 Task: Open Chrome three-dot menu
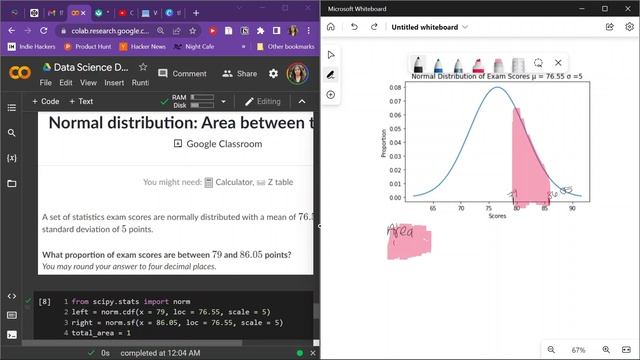[309, 31]
